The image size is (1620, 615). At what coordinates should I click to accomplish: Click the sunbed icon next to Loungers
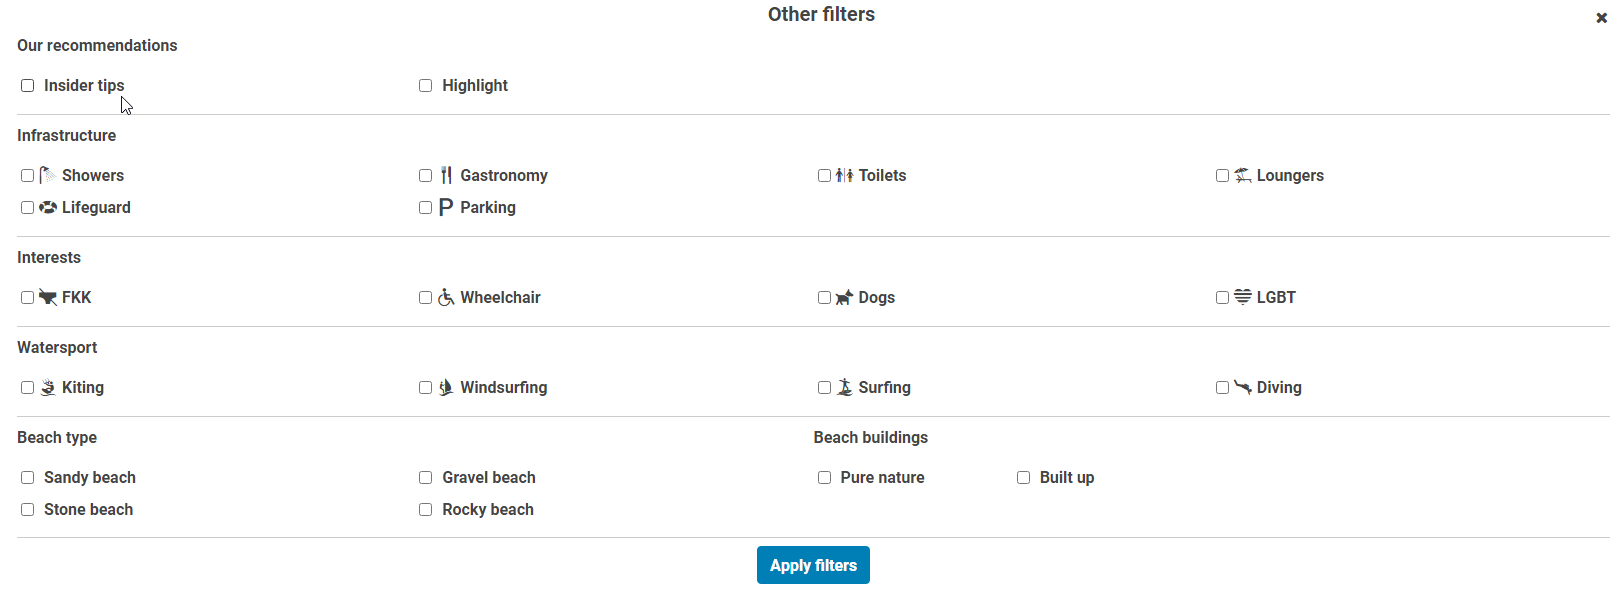1243,175
